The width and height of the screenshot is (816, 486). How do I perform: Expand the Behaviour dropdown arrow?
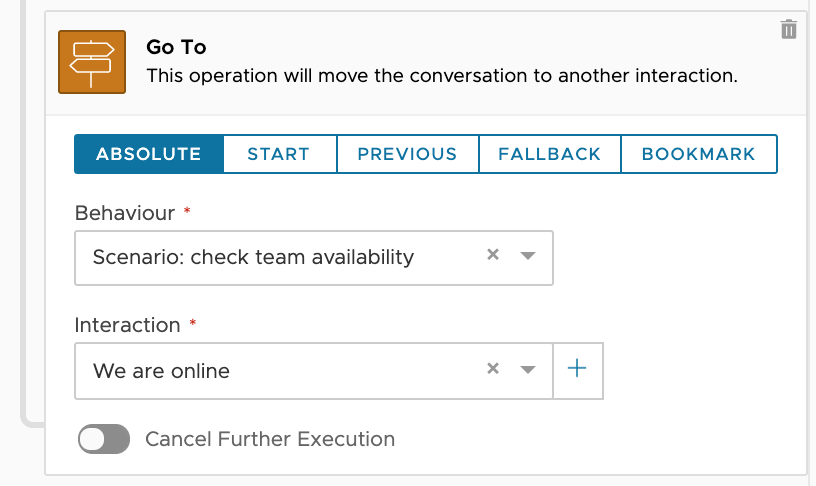coord(529,256)
